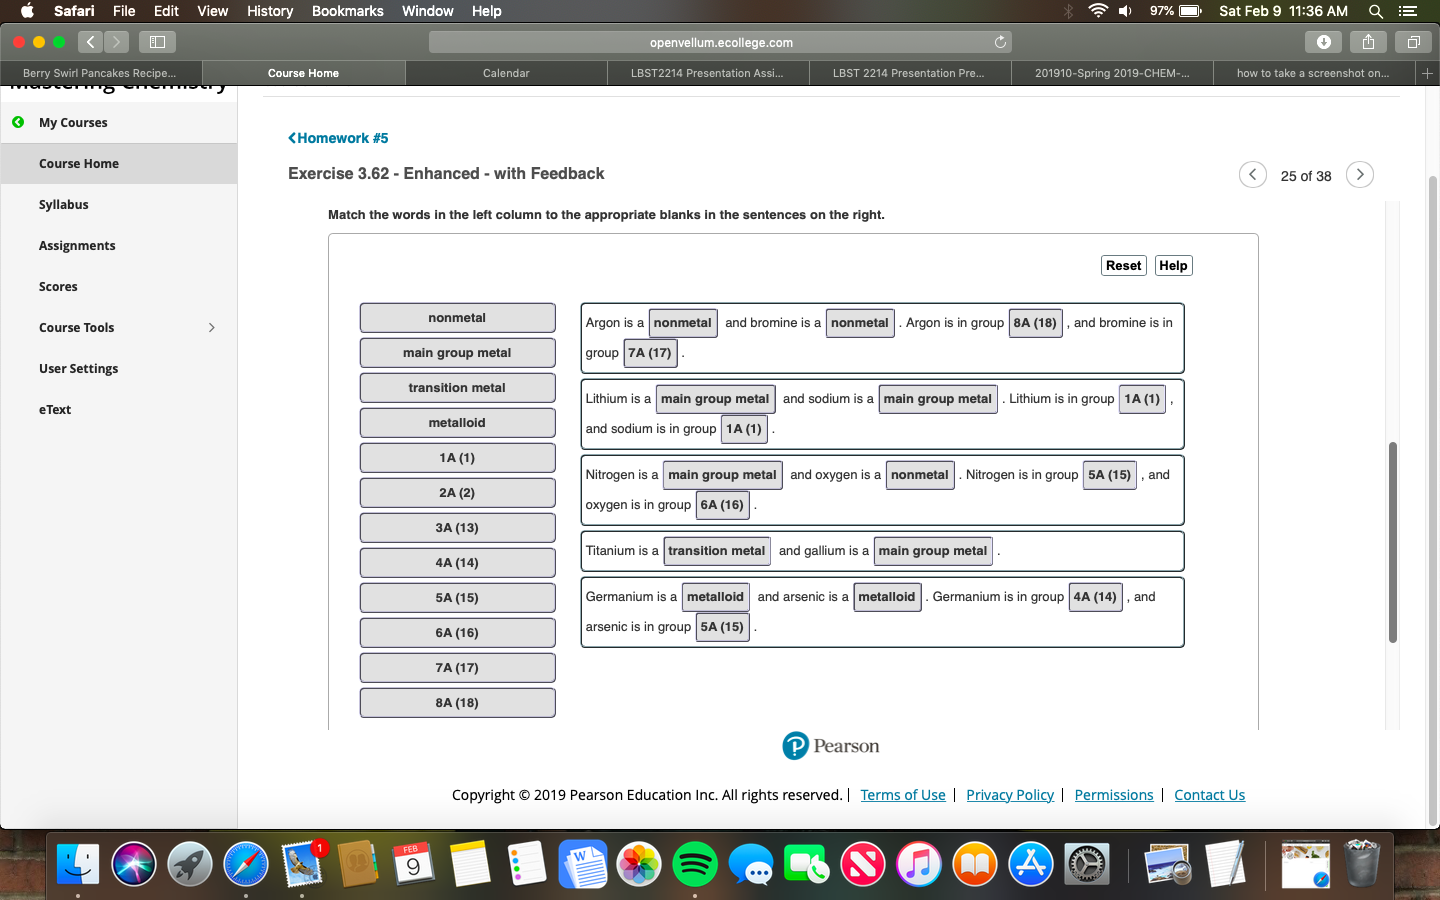This screenshot has height=900, width=1440.
Task: Select the 8A (18) tile in the left column
Action: (457, 702)
